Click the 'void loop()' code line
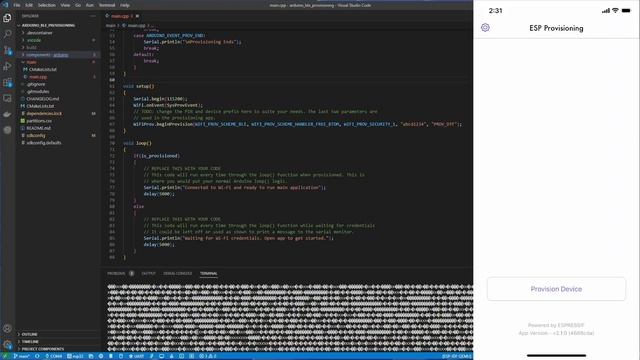 138,143
